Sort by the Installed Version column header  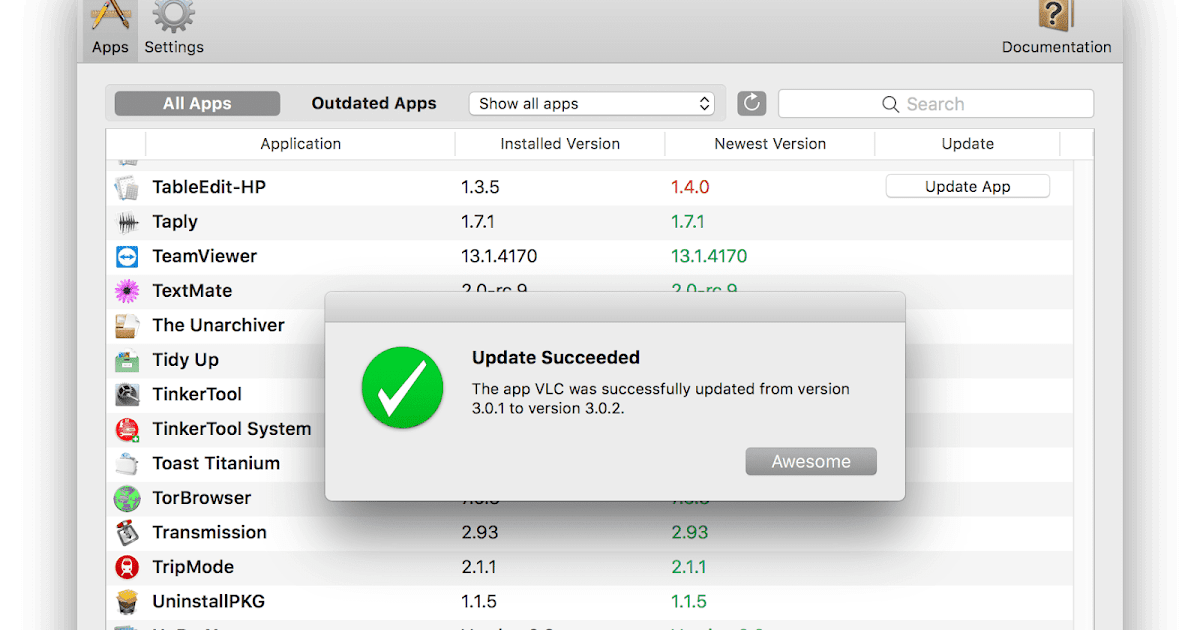tap(560, 144)
